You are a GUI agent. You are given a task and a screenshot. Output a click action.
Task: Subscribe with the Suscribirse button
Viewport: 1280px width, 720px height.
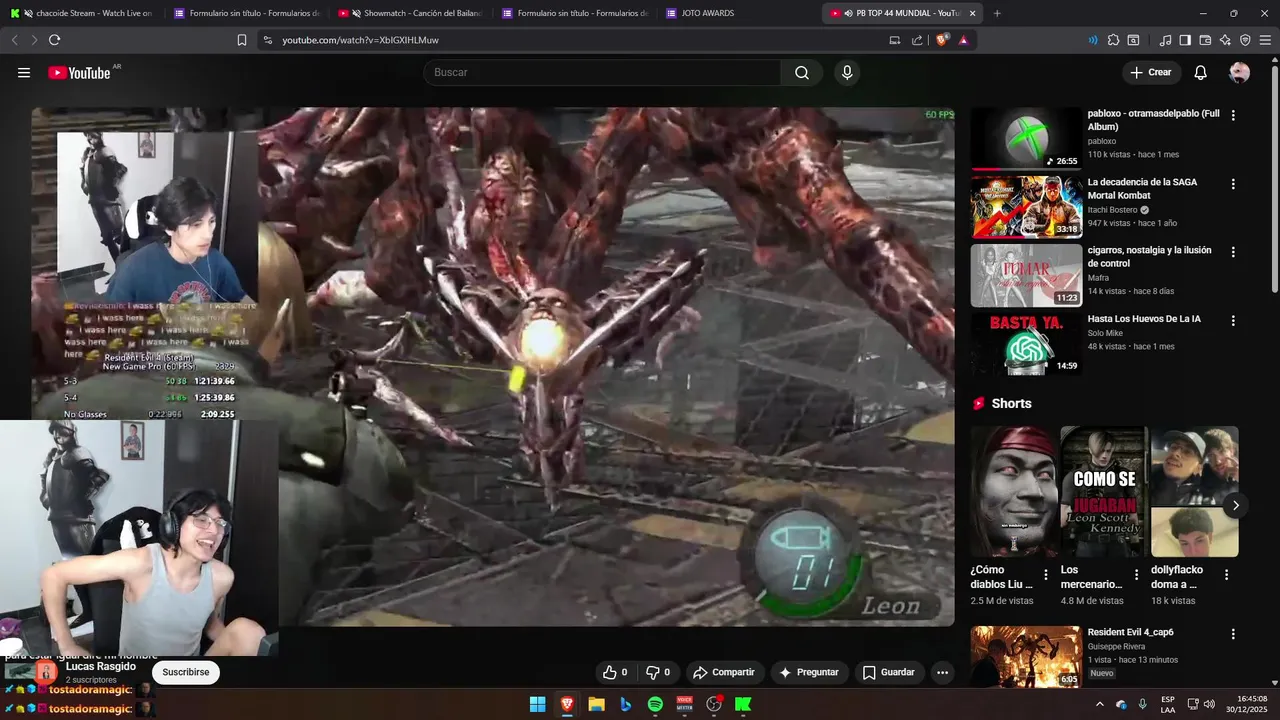(186, 672)
